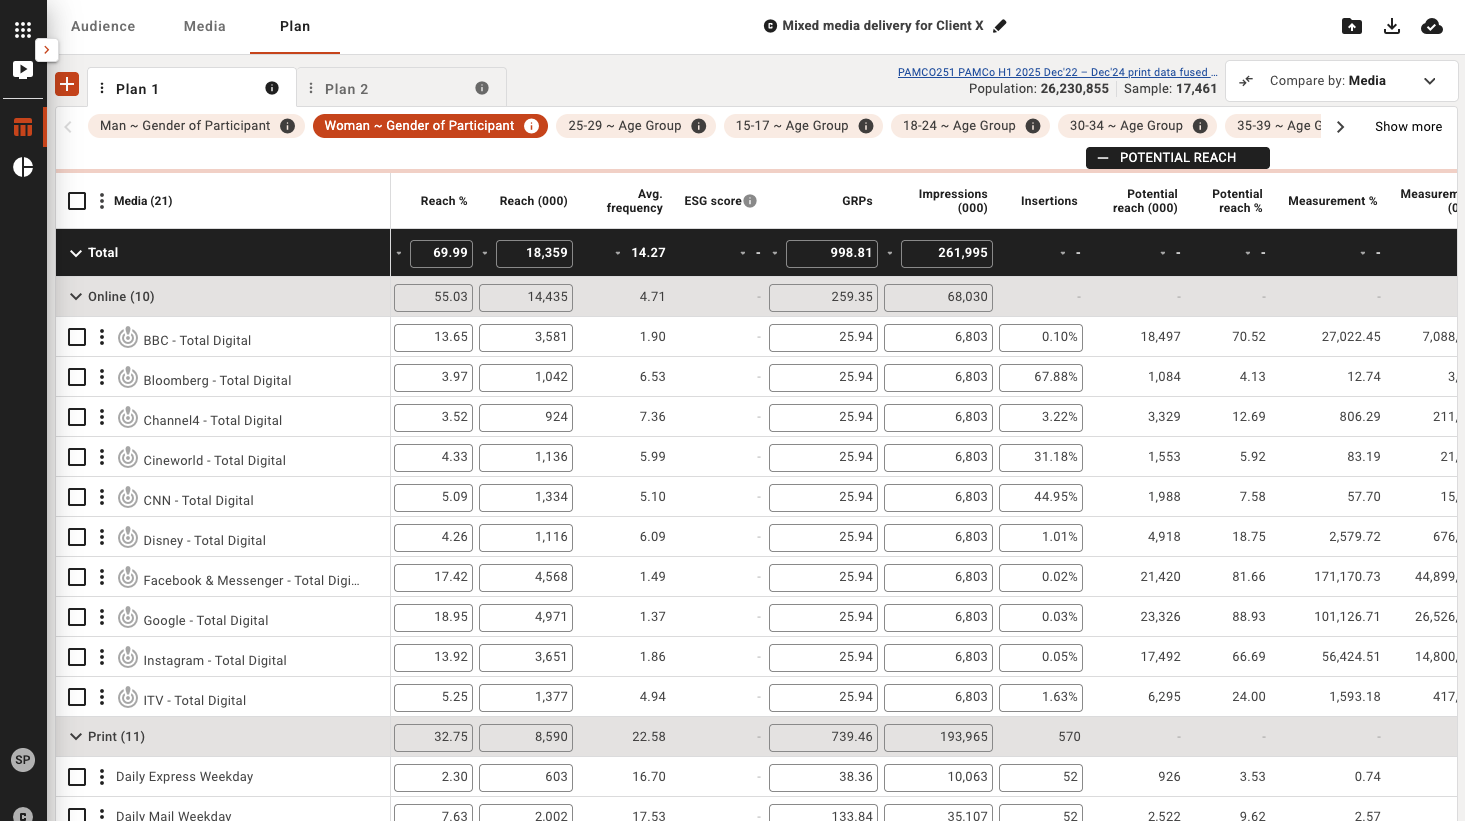Tick the Facebook & Messenger checkbox

tap(77, 577)
